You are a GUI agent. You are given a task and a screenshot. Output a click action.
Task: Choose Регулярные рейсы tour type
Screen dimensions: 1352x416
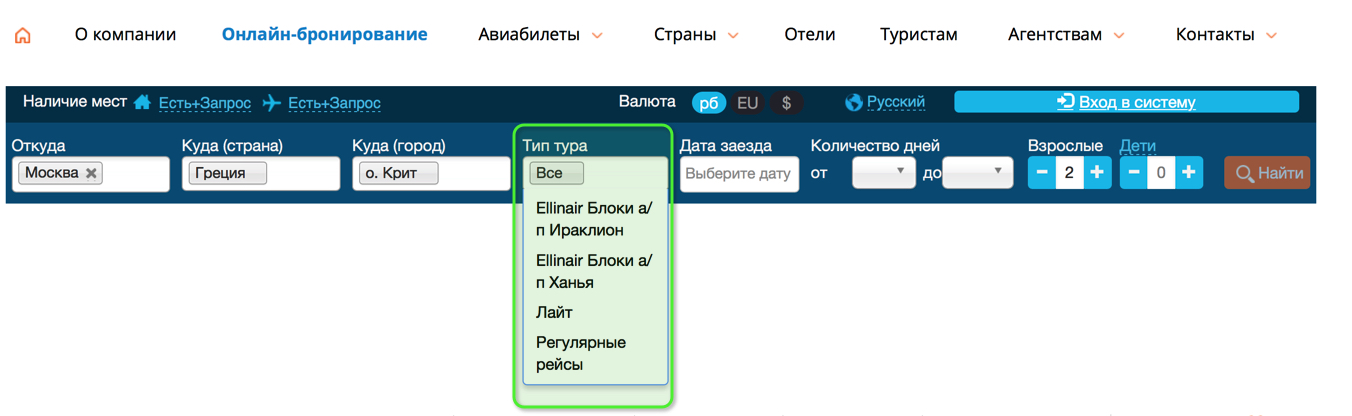(x=580, y=353)
